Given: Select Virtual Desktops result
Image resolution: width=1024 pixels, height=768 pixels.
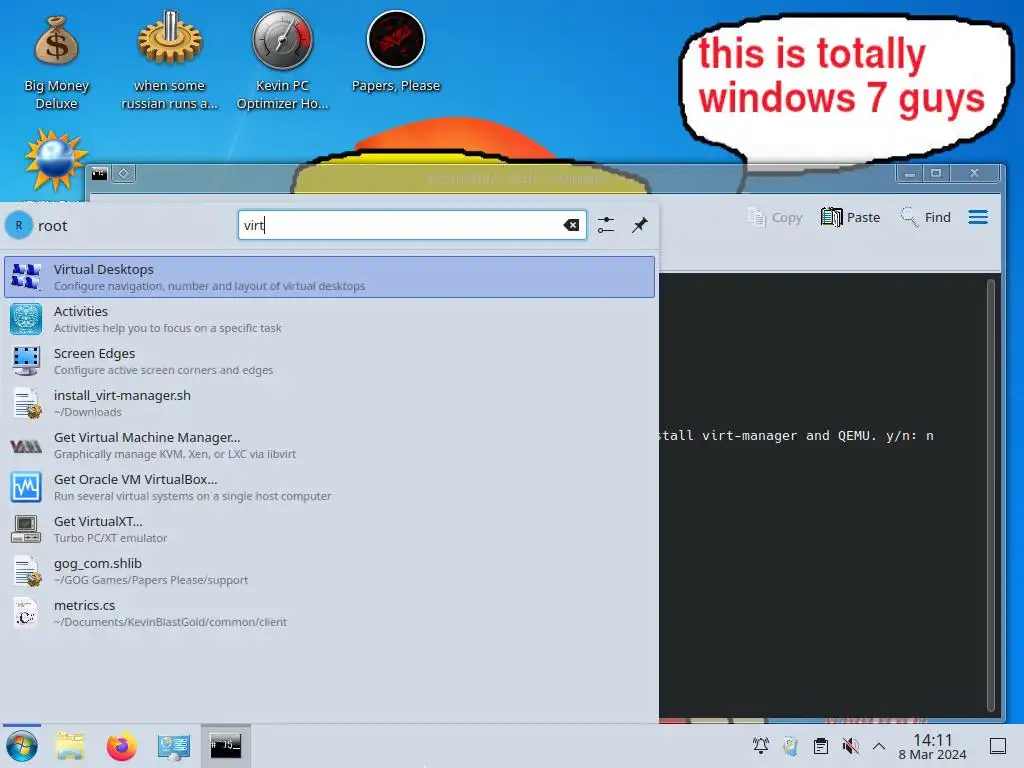Looking at the screenshot, I should (329, 277).
